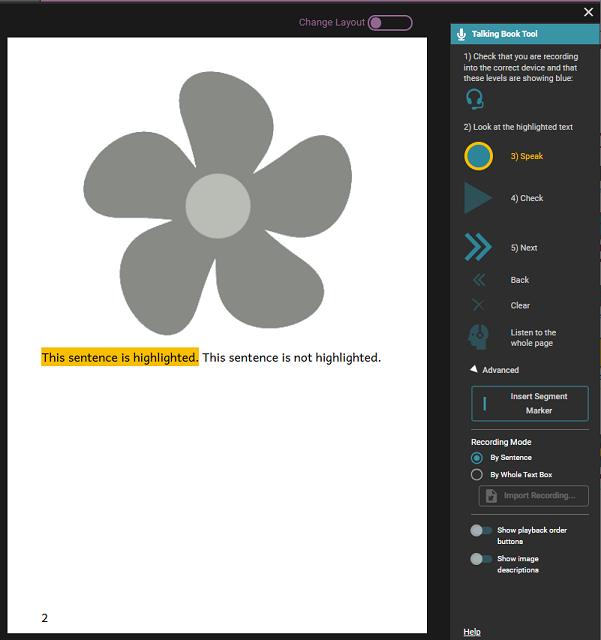Select By Sentence recording mode

477,458
